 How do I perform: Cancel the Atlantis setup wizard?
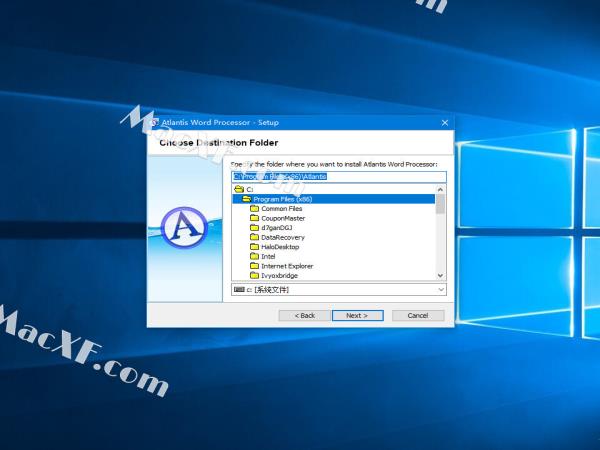(x=418, y=315)
